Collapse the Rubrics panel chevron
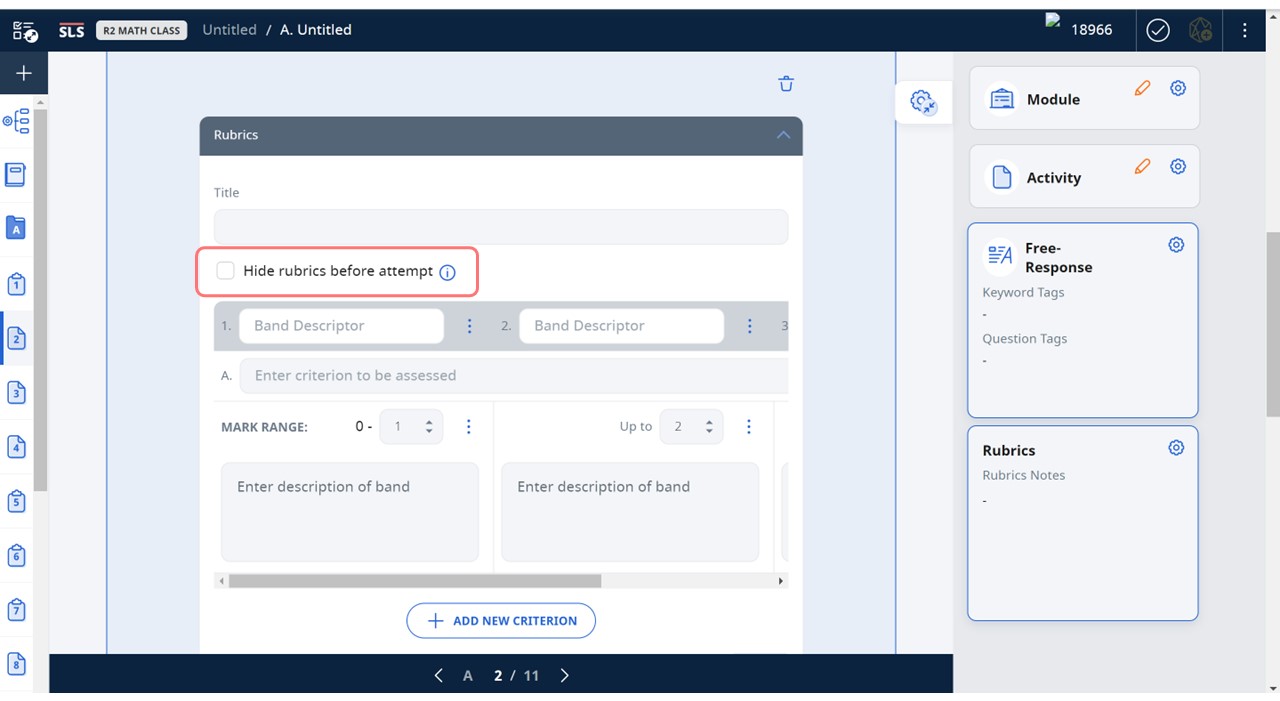1280x701 pixels. tap(783, 135)
